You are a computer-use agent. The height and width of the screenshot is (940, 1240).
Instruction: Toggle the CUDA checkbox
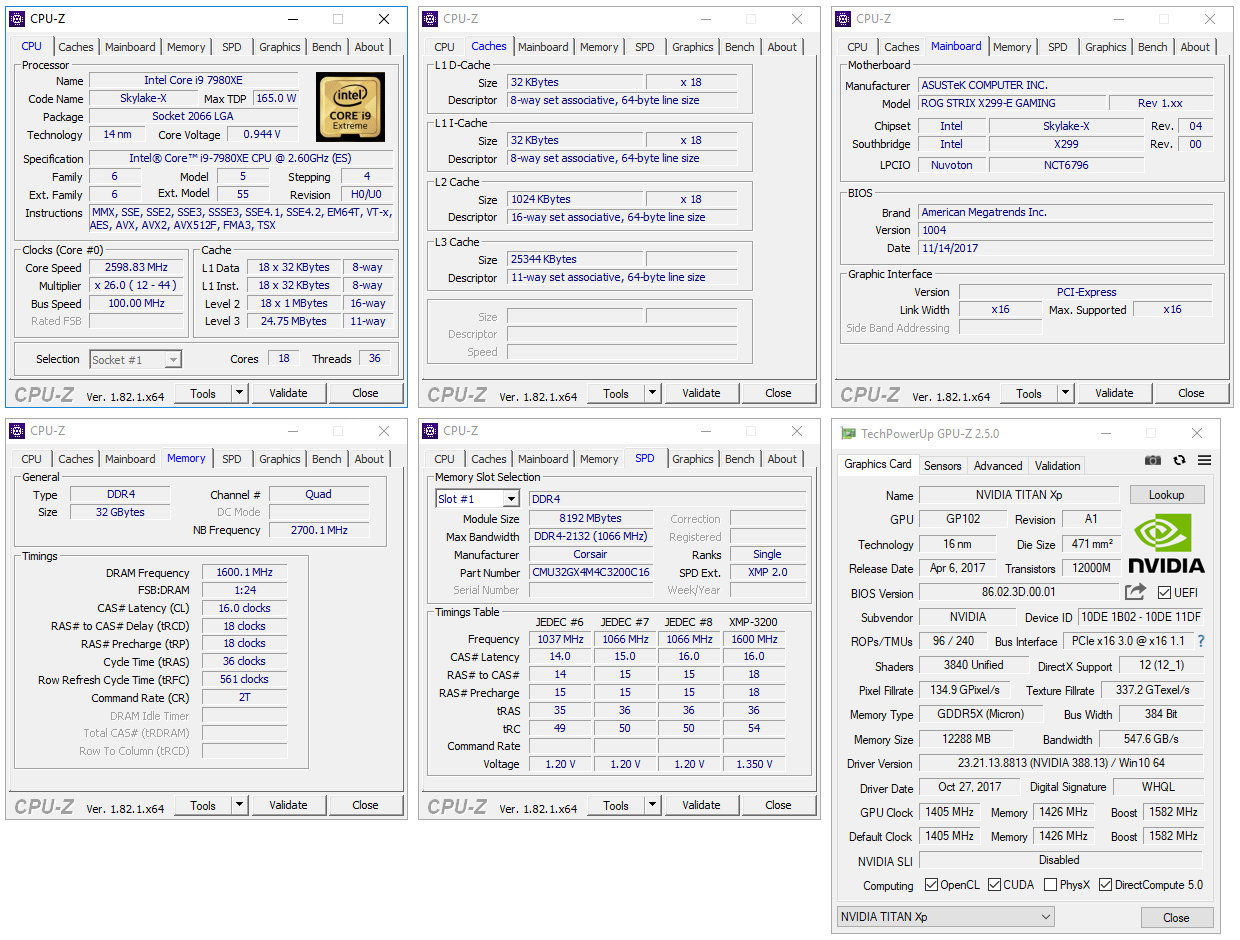[994, 885]
